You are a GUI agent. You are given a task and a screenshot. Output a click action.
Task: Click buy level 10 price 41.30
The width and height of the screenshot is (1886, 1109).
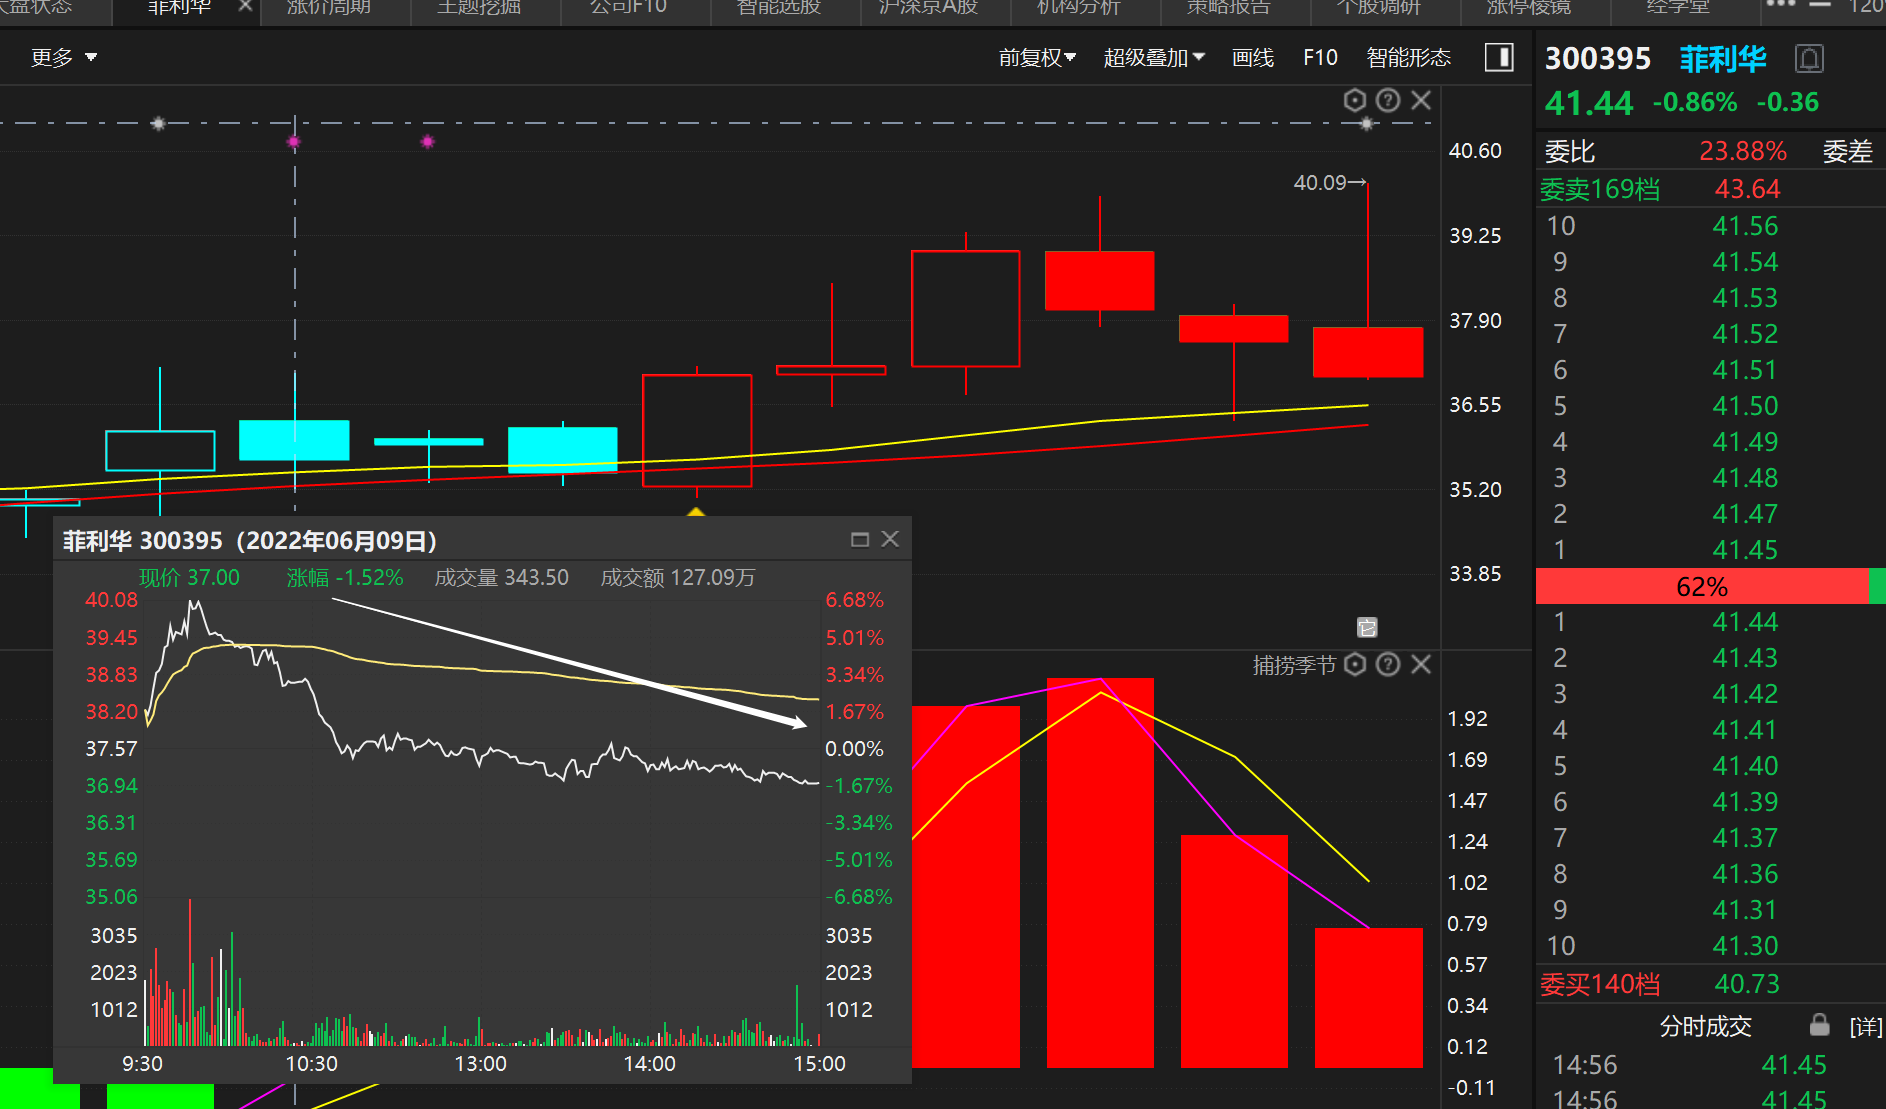(1745, 946)
